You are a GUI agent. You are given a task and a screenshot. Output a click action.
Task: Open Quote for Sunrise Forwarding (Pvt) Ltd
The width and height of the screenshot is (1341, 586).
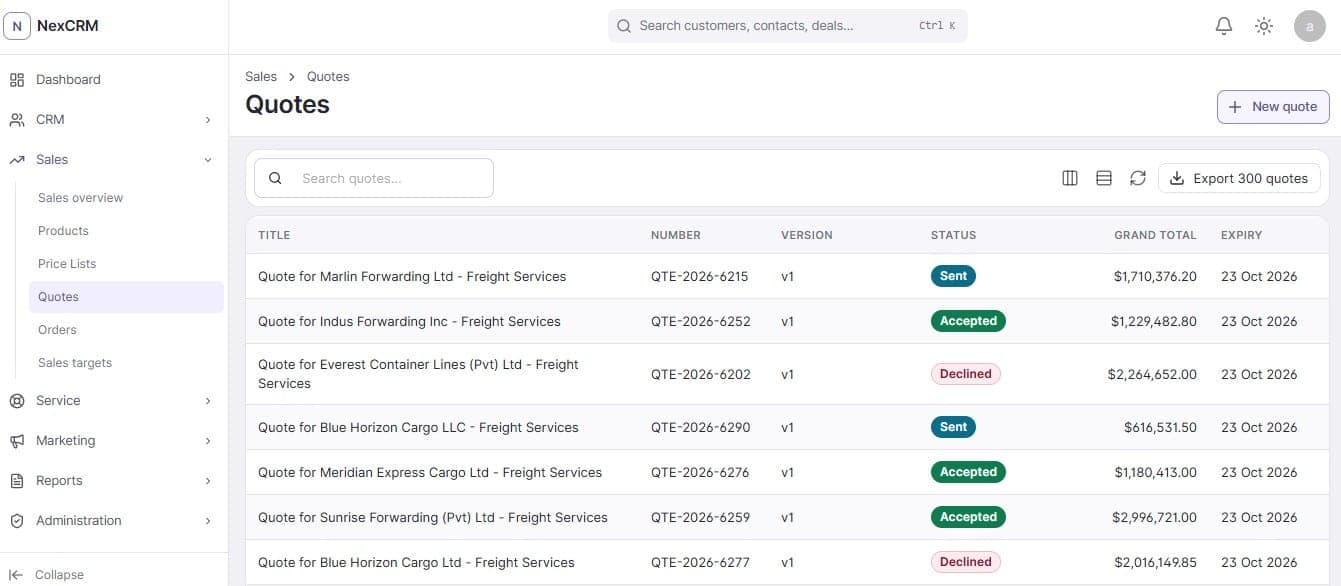point(433,518)
